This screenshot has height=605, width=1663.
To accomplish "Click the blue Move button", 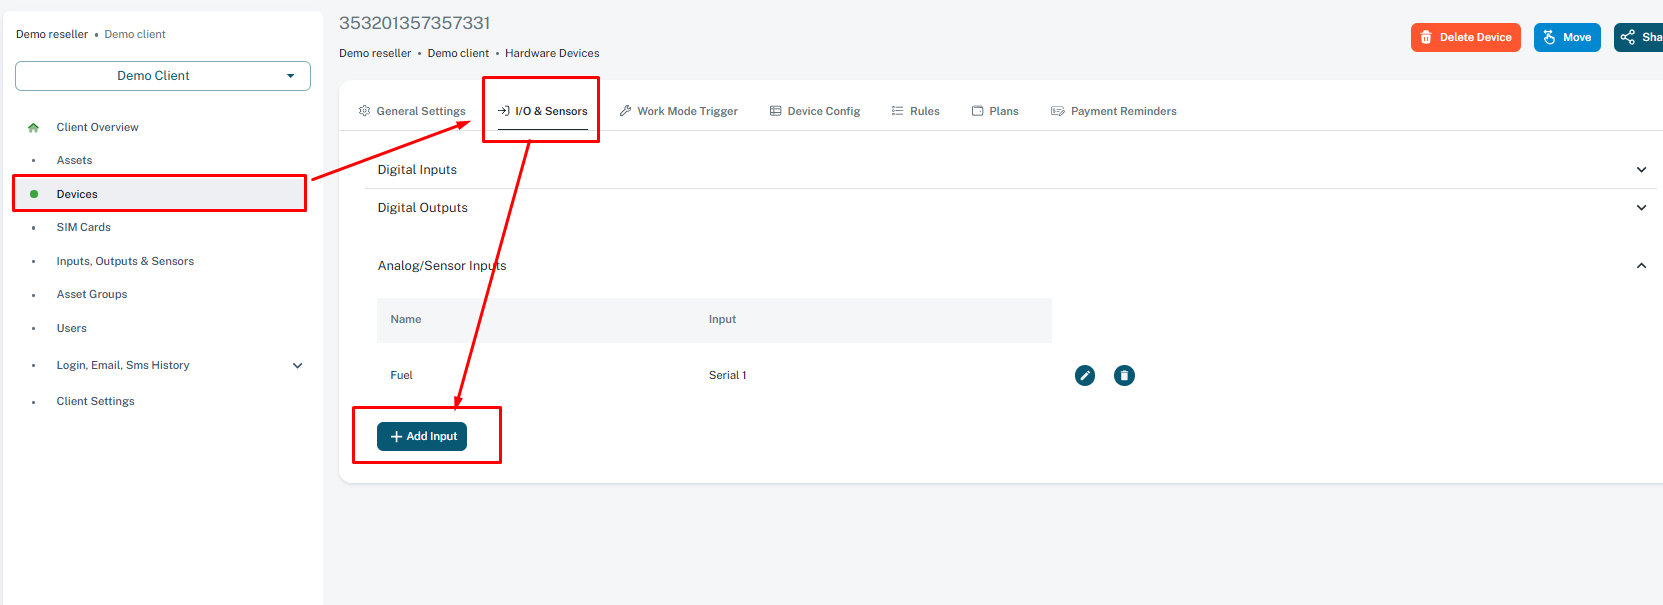I will tap(1566, 37).
